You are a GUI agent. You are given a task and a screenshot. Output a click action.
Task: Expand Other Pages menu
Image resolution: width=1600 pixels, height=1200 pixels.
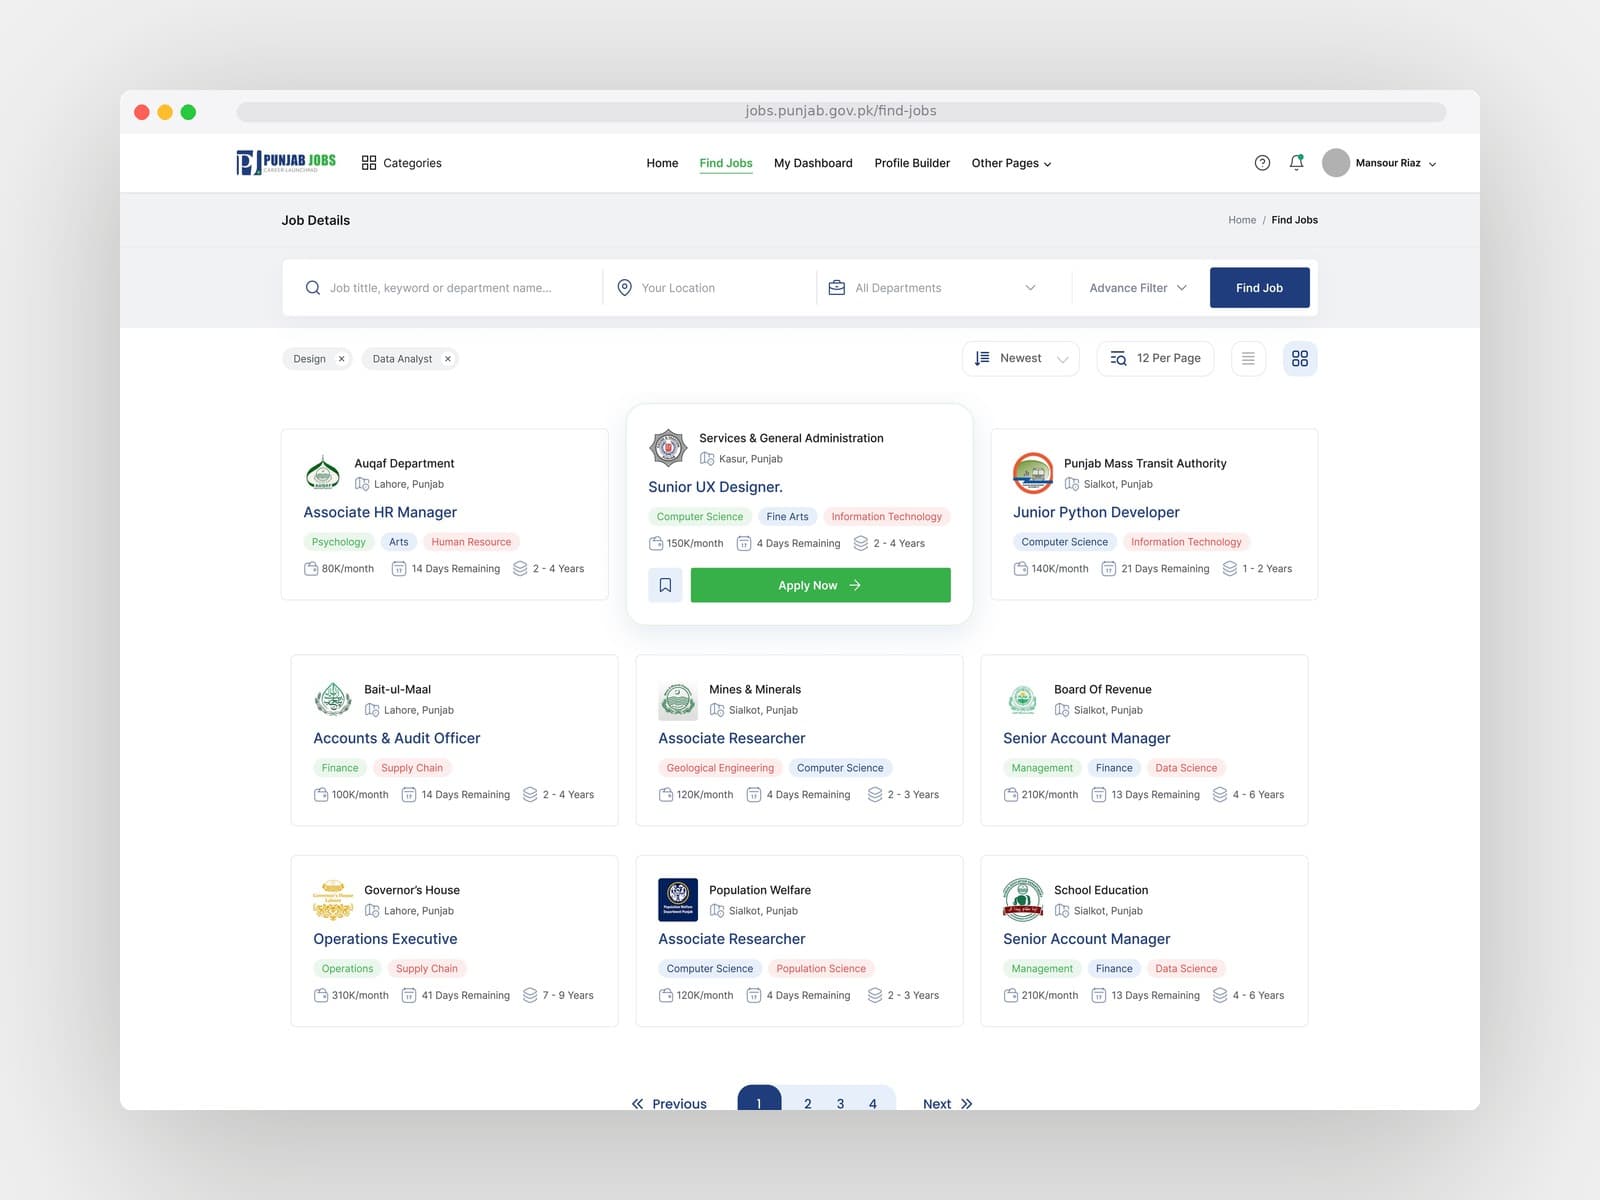point(1011,163)
